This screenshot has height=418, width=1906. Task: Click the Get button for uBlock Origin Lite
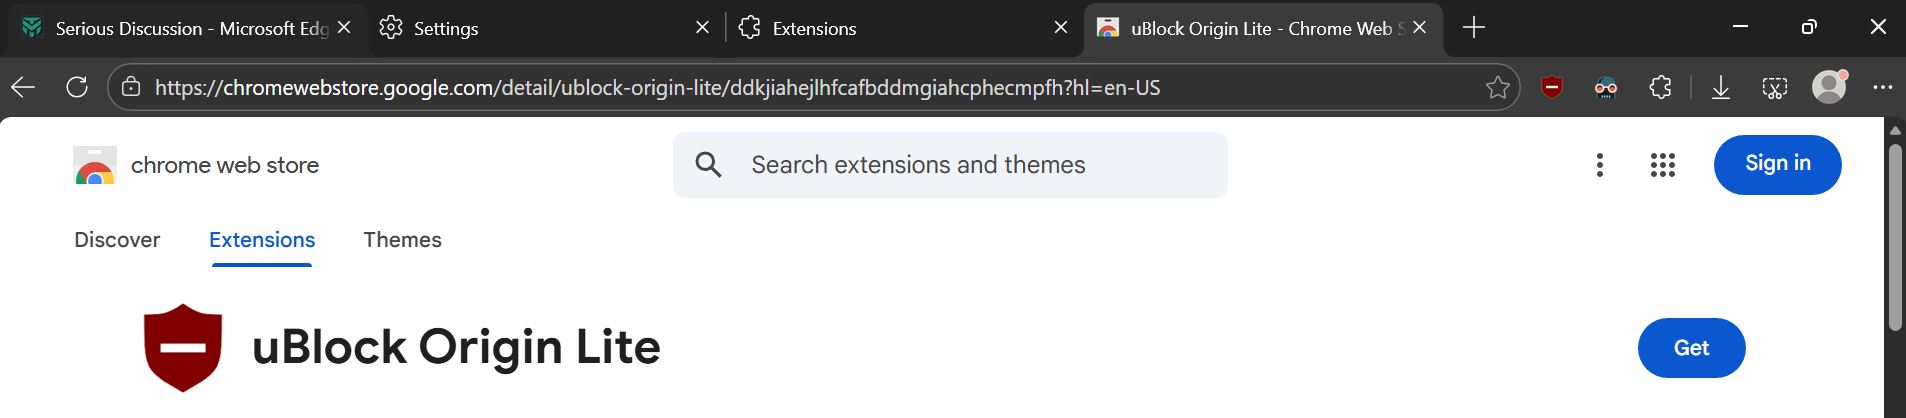pos(1692,348)
